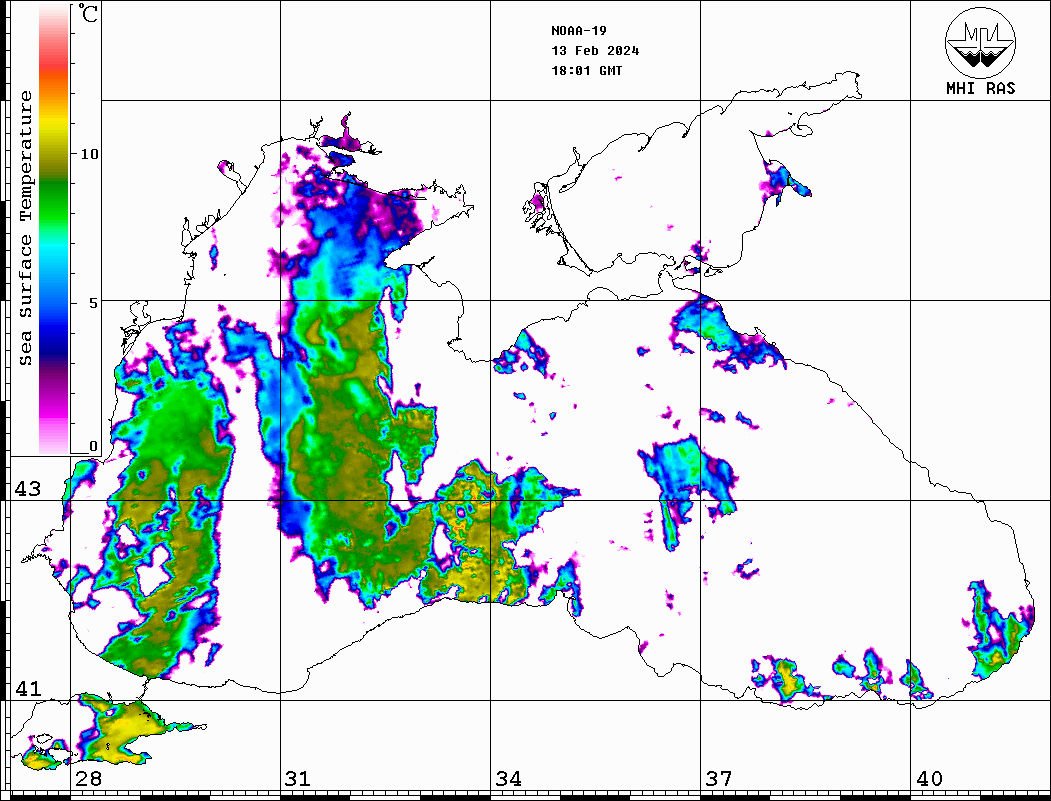Screen dimensions: 1051x801
Task: Click the '10' tick on color scale
Action: [x=89, y=154]
